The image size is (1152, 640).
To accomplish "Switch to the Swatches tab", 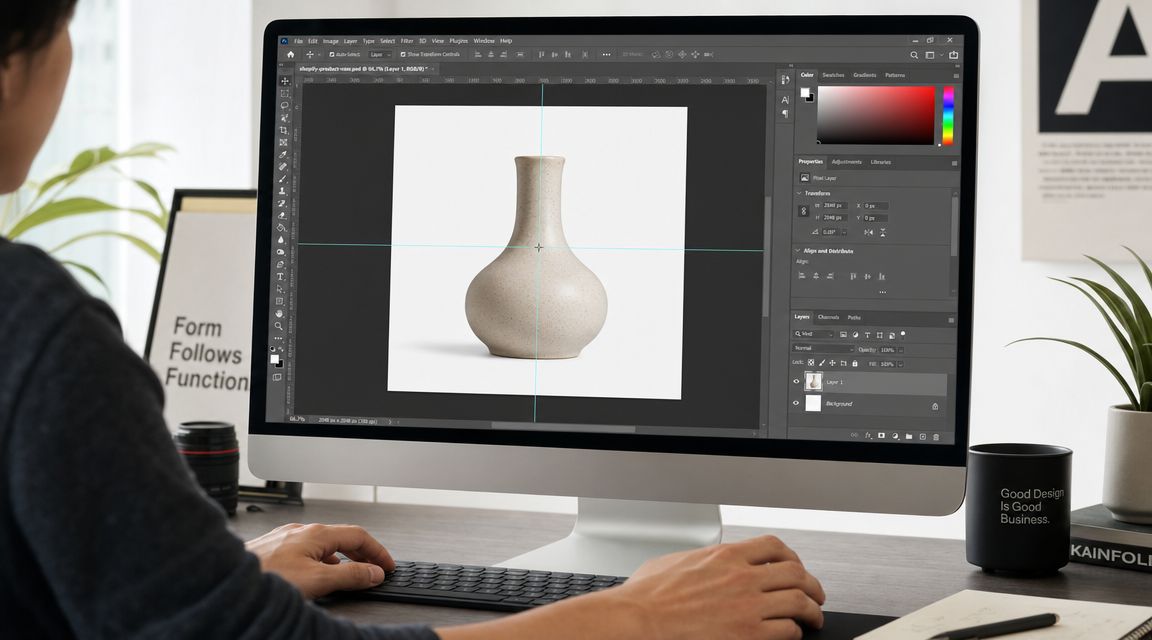I will [x=833, y=75].
